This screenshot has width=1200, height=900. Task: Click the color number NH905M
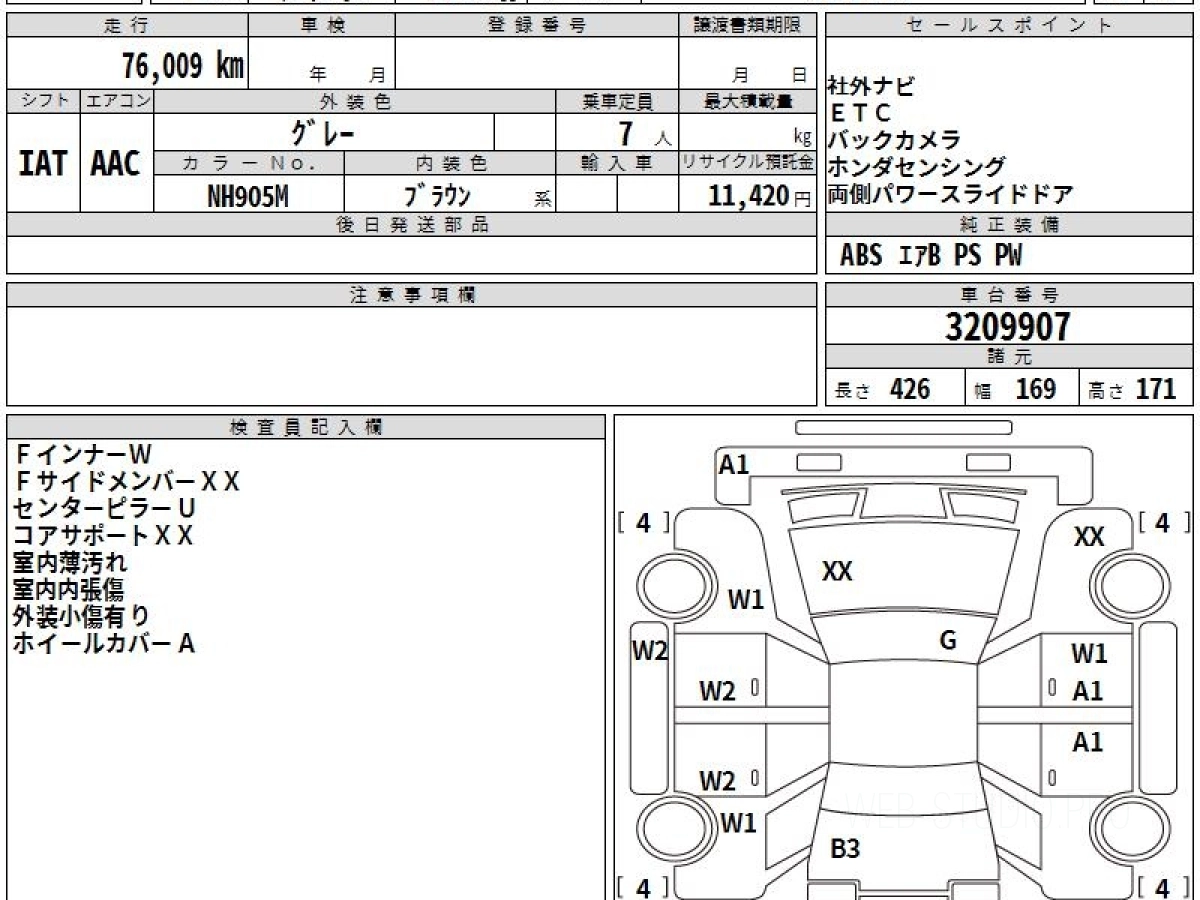click(x=247, y=197)
